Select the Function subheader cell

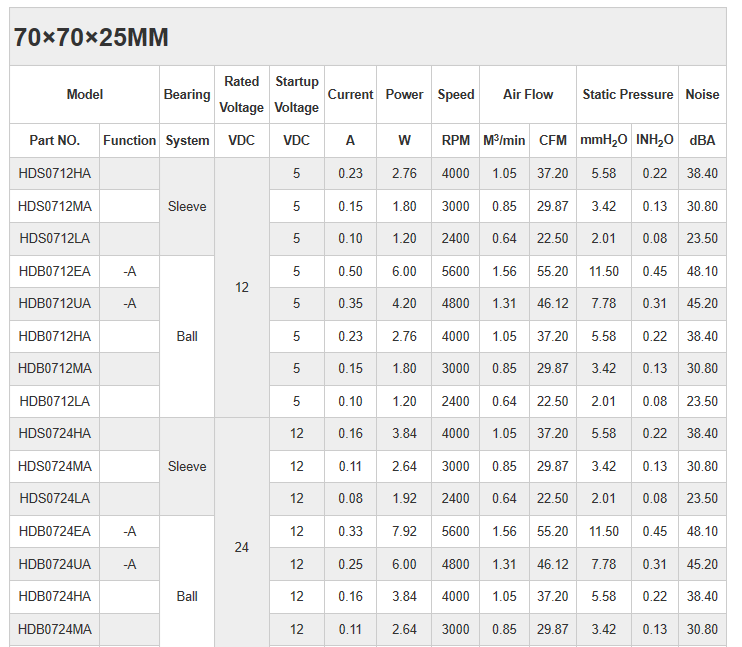click(x=130, y=141)
